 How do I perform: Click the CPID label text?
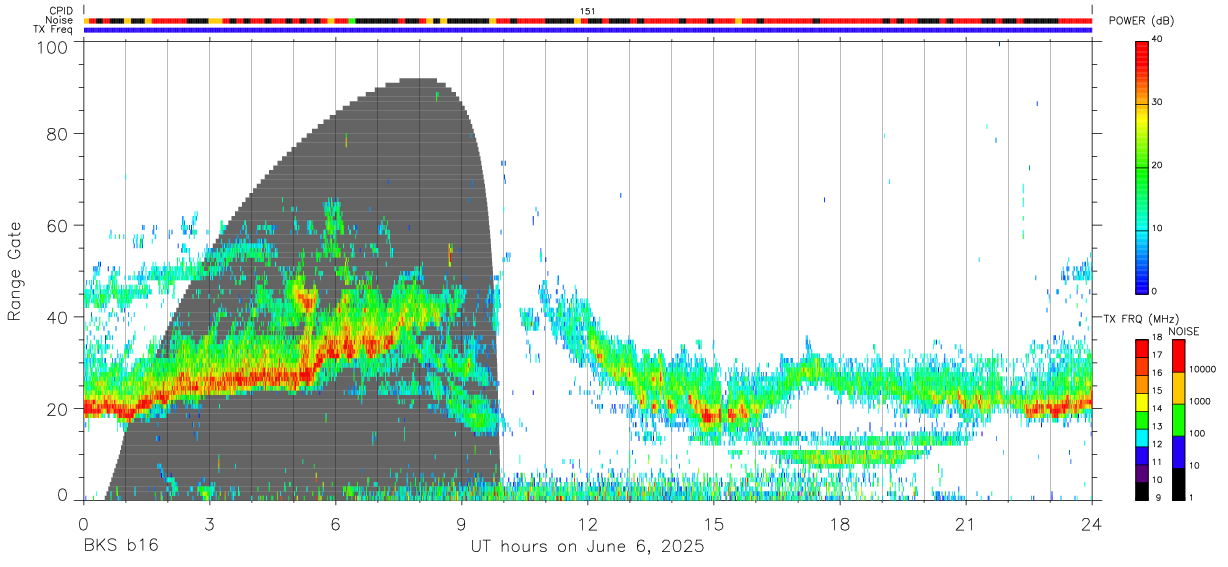[x=61, y=11]
